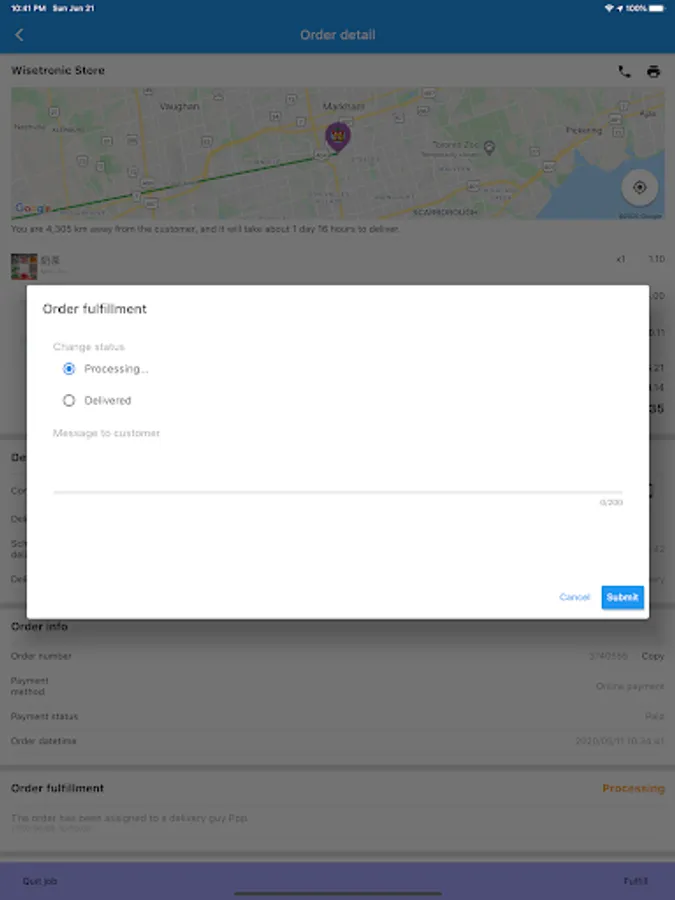Tap the purple store pin on map
The height and width of the screenshot is (900, 675).
click(x=338, y=138)
